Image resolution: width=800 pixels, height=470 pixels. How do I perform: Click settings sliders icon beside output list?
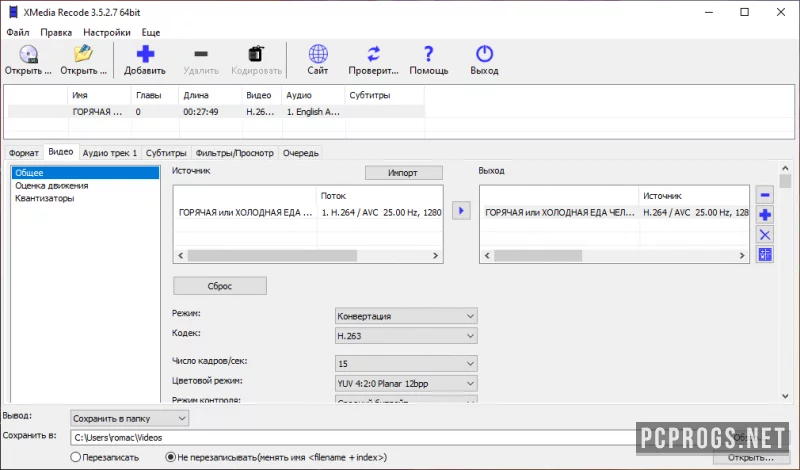click(x=765, y=254)
